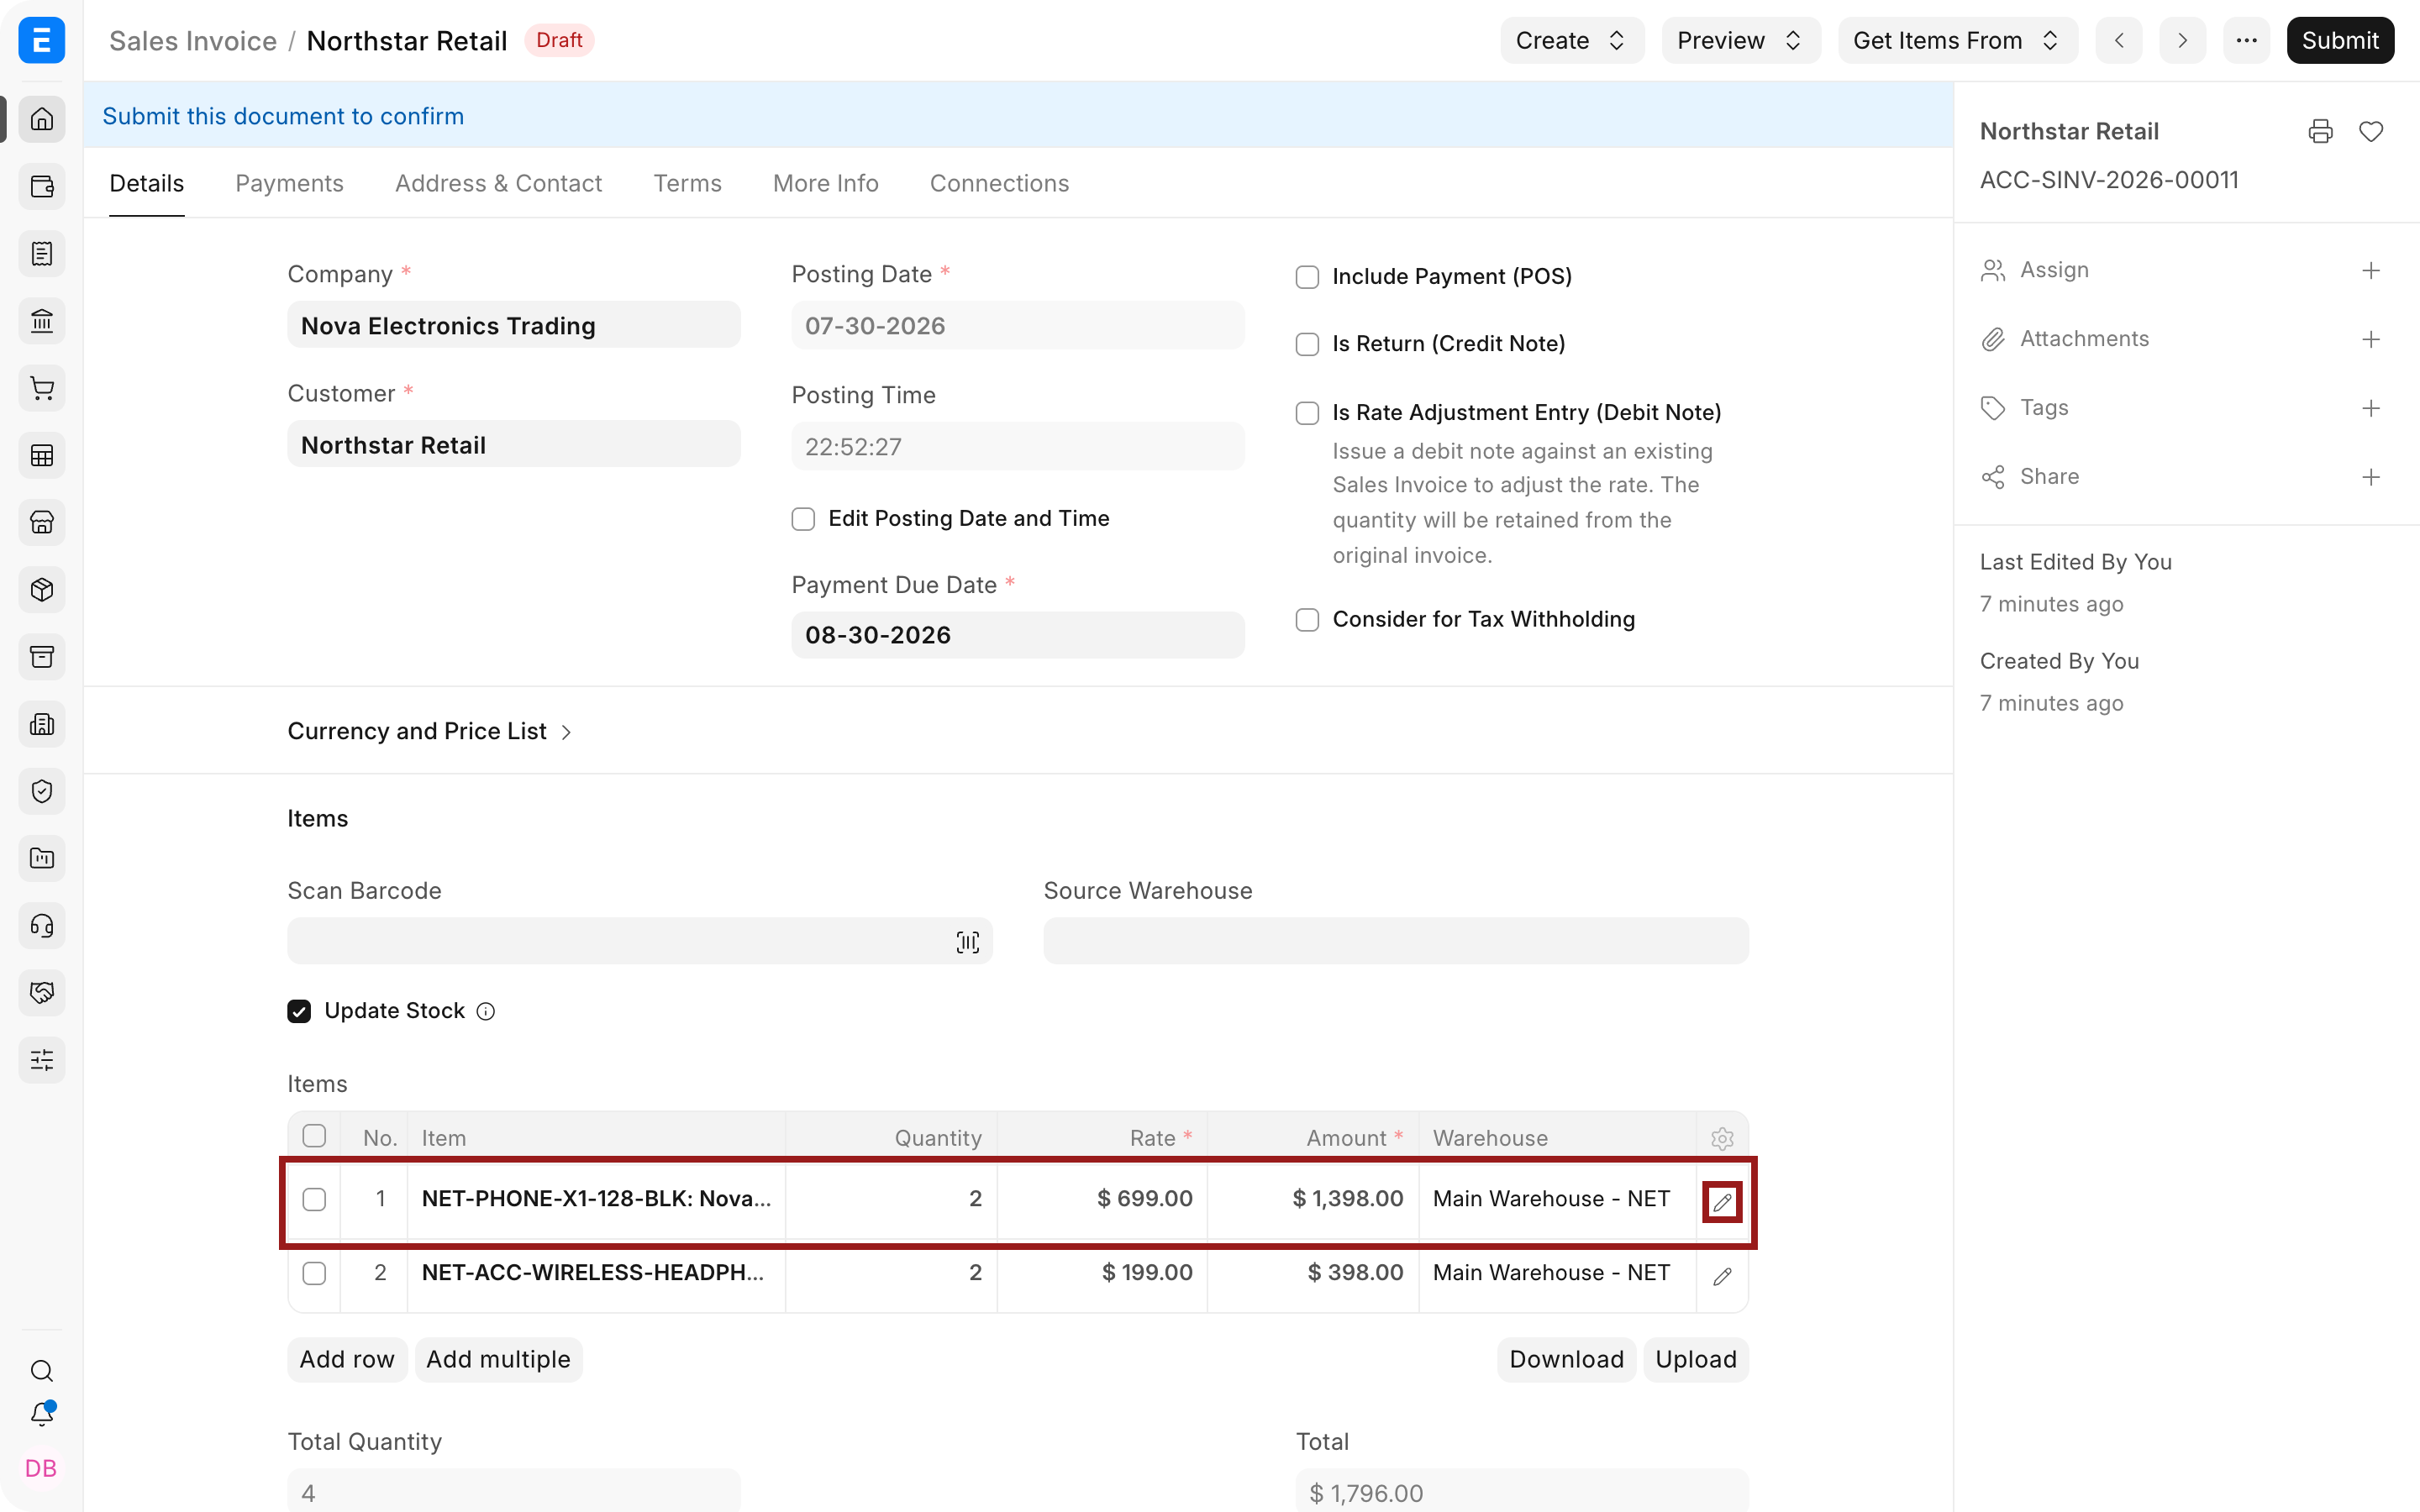The width and height of the screenshot is (2420, 1512).
Task: Open the Projects folder sidebar icon
Action: tap(41, 858)
